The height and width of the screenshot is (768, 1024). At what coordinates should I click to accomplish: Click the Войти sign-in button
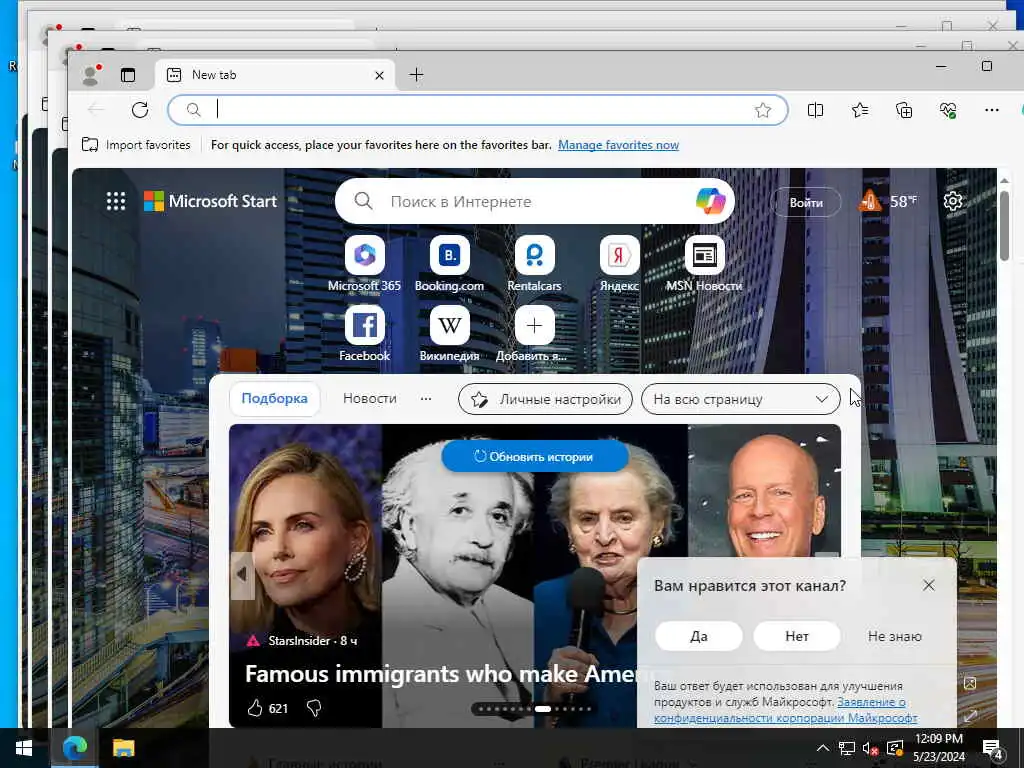coord(806,202)
